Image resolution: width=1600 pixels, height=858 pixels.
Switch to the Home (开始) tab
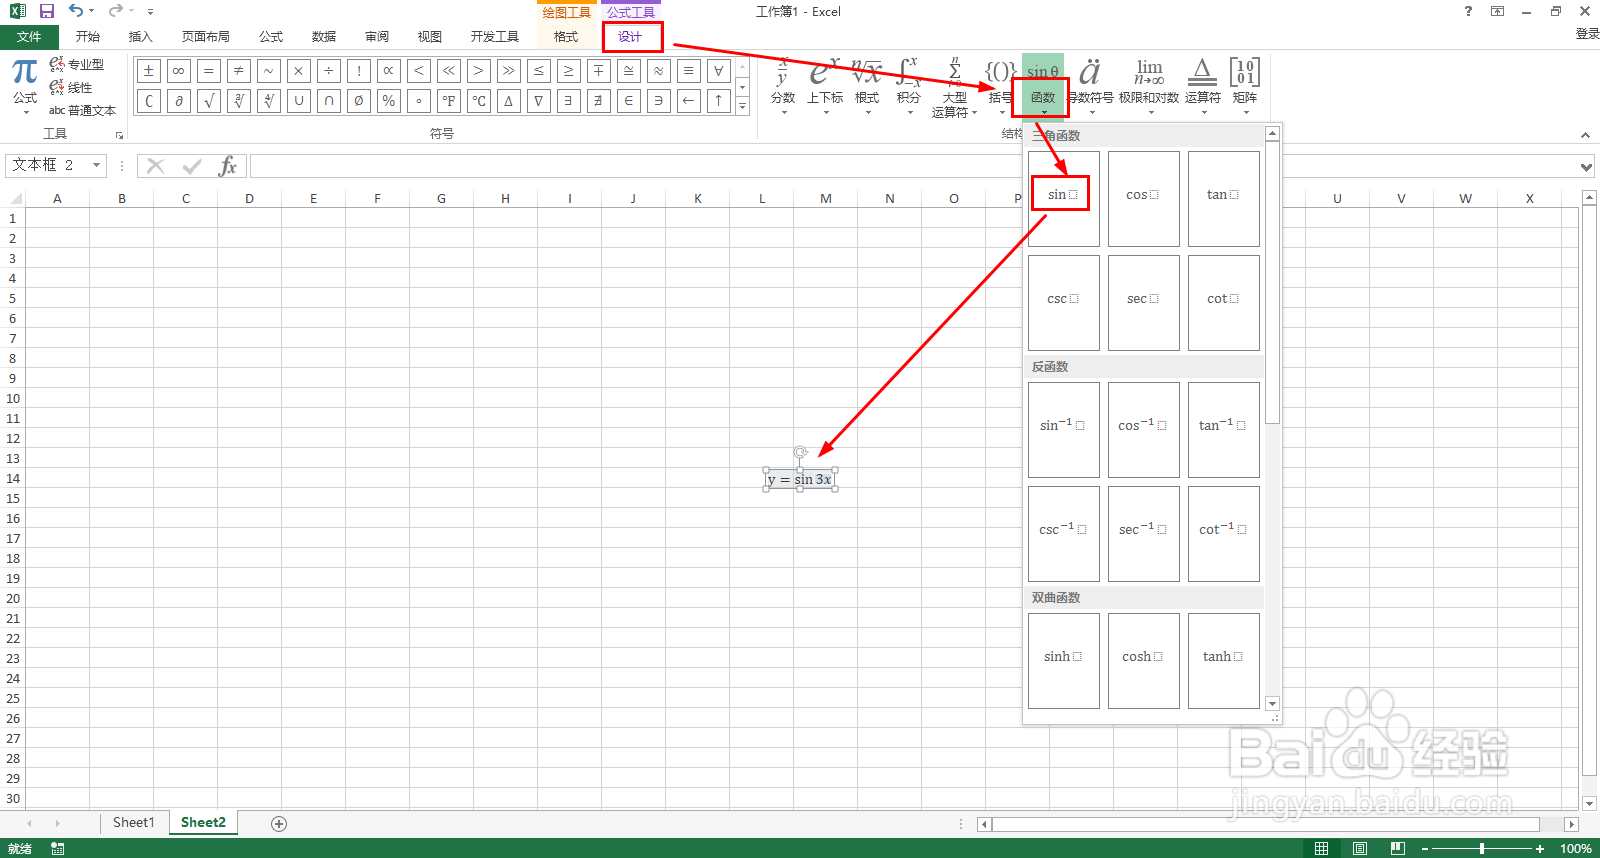[x=88, y=37]
